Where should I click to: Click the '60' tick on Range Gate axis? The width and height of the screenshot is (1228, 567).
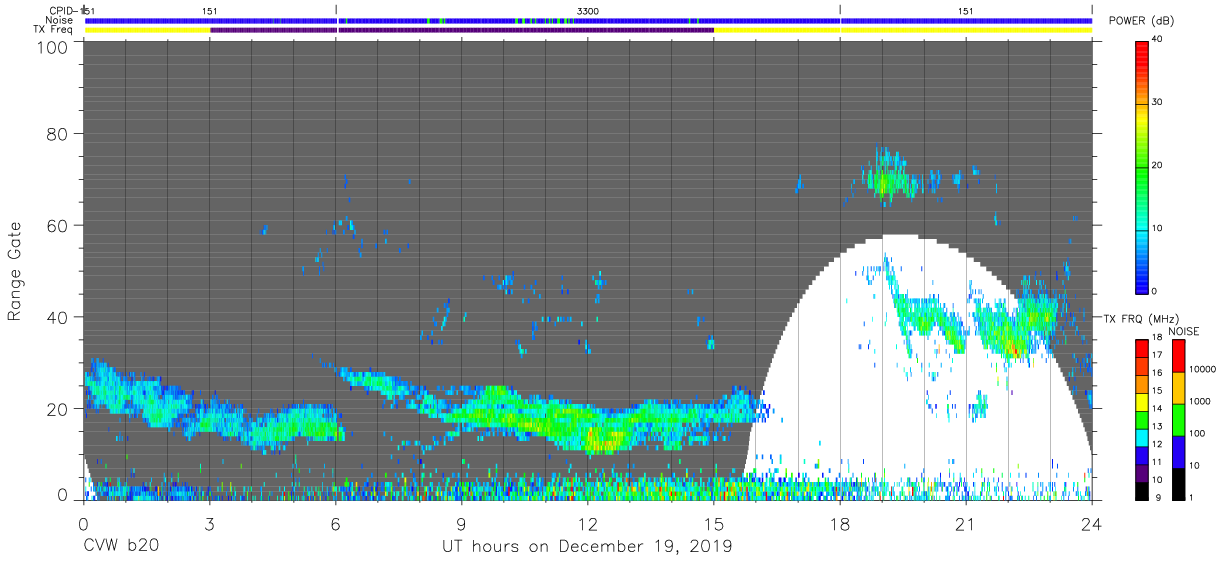tap(57, 225)
